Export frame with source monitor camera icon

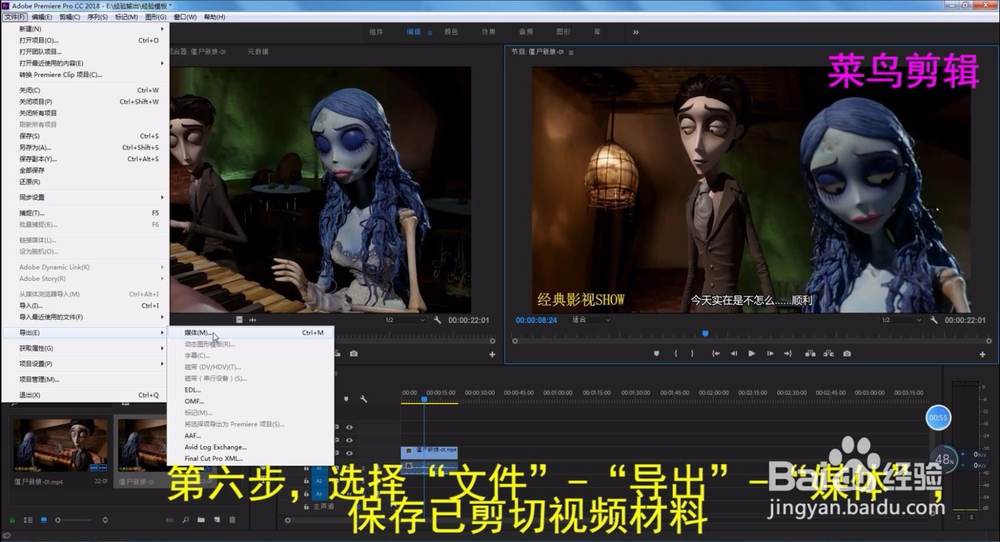point(354,353)
